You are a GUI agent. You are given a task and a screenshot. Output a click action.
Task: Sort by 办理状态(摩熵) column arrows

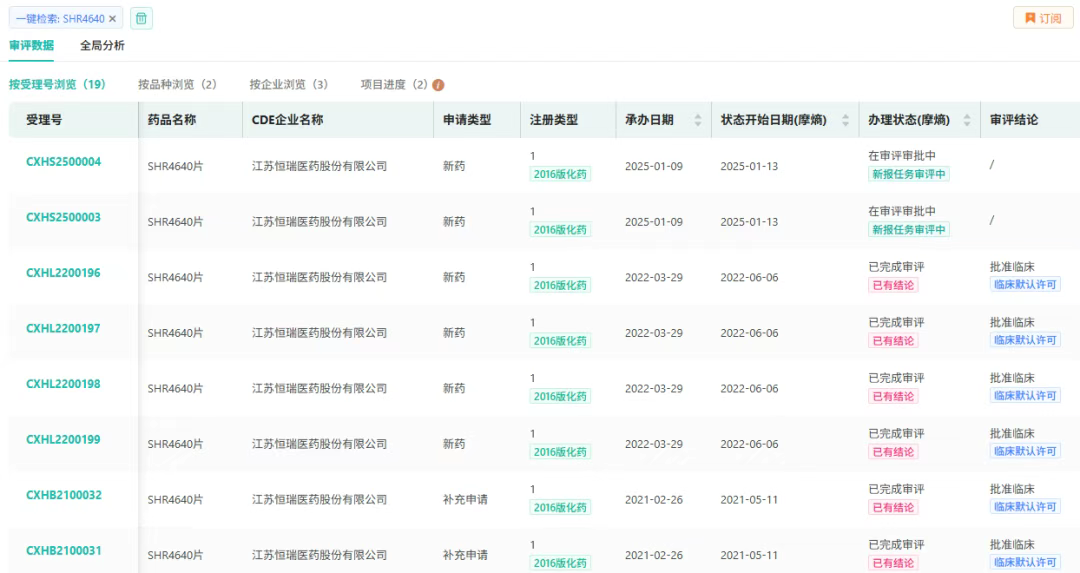(x=966, y=120)
